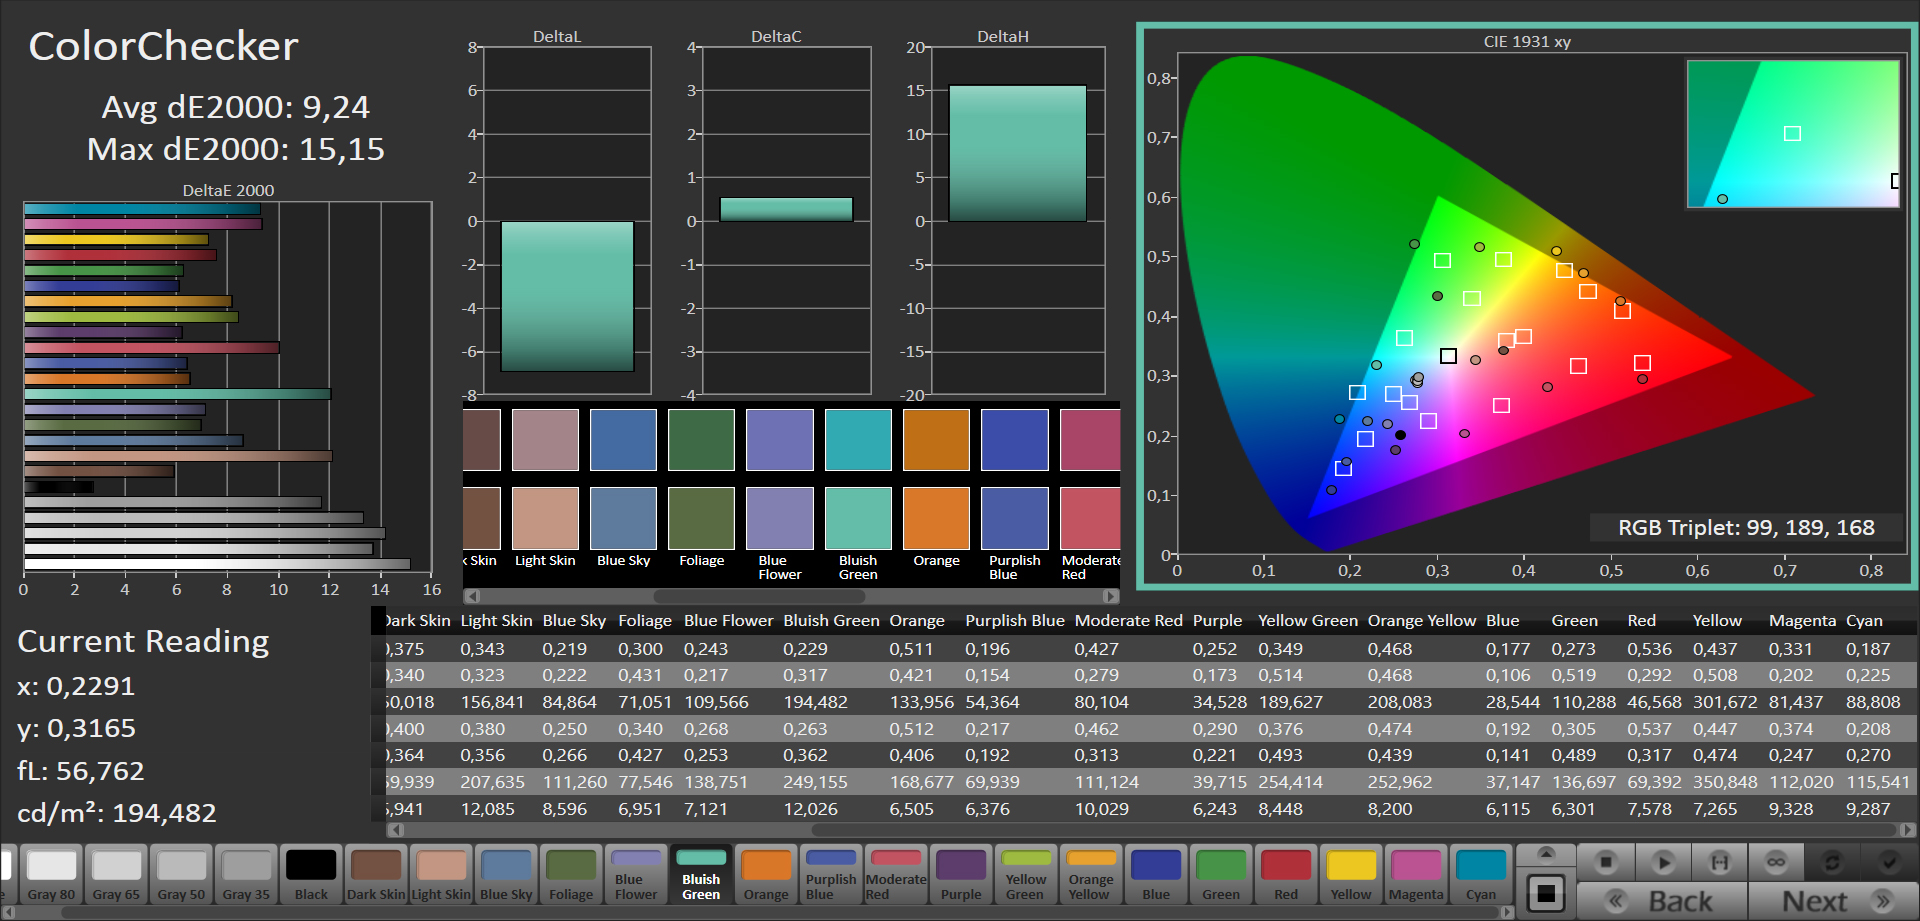Click the Foliage comparison swatch
Screen dimensions: 1920x921
(x=701, y=479)
